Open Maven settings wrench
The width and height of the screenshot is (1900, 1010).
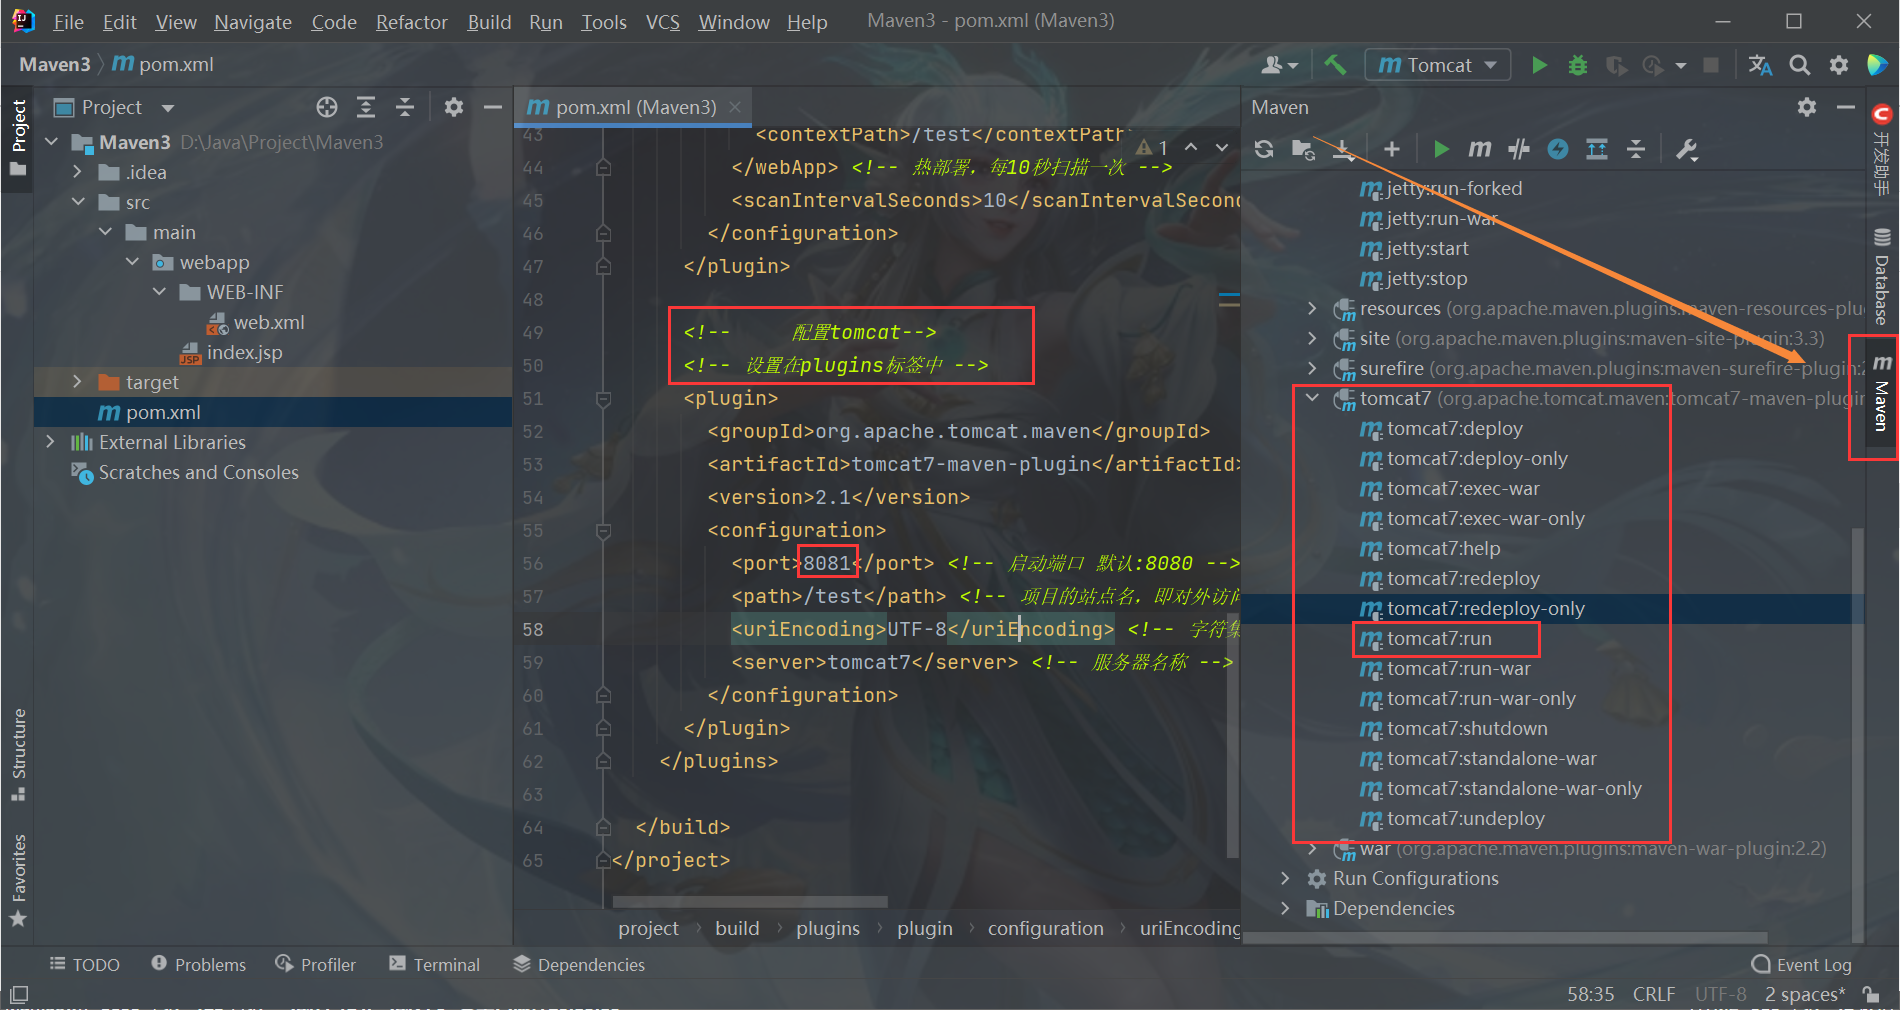(x=1687, y=149)
